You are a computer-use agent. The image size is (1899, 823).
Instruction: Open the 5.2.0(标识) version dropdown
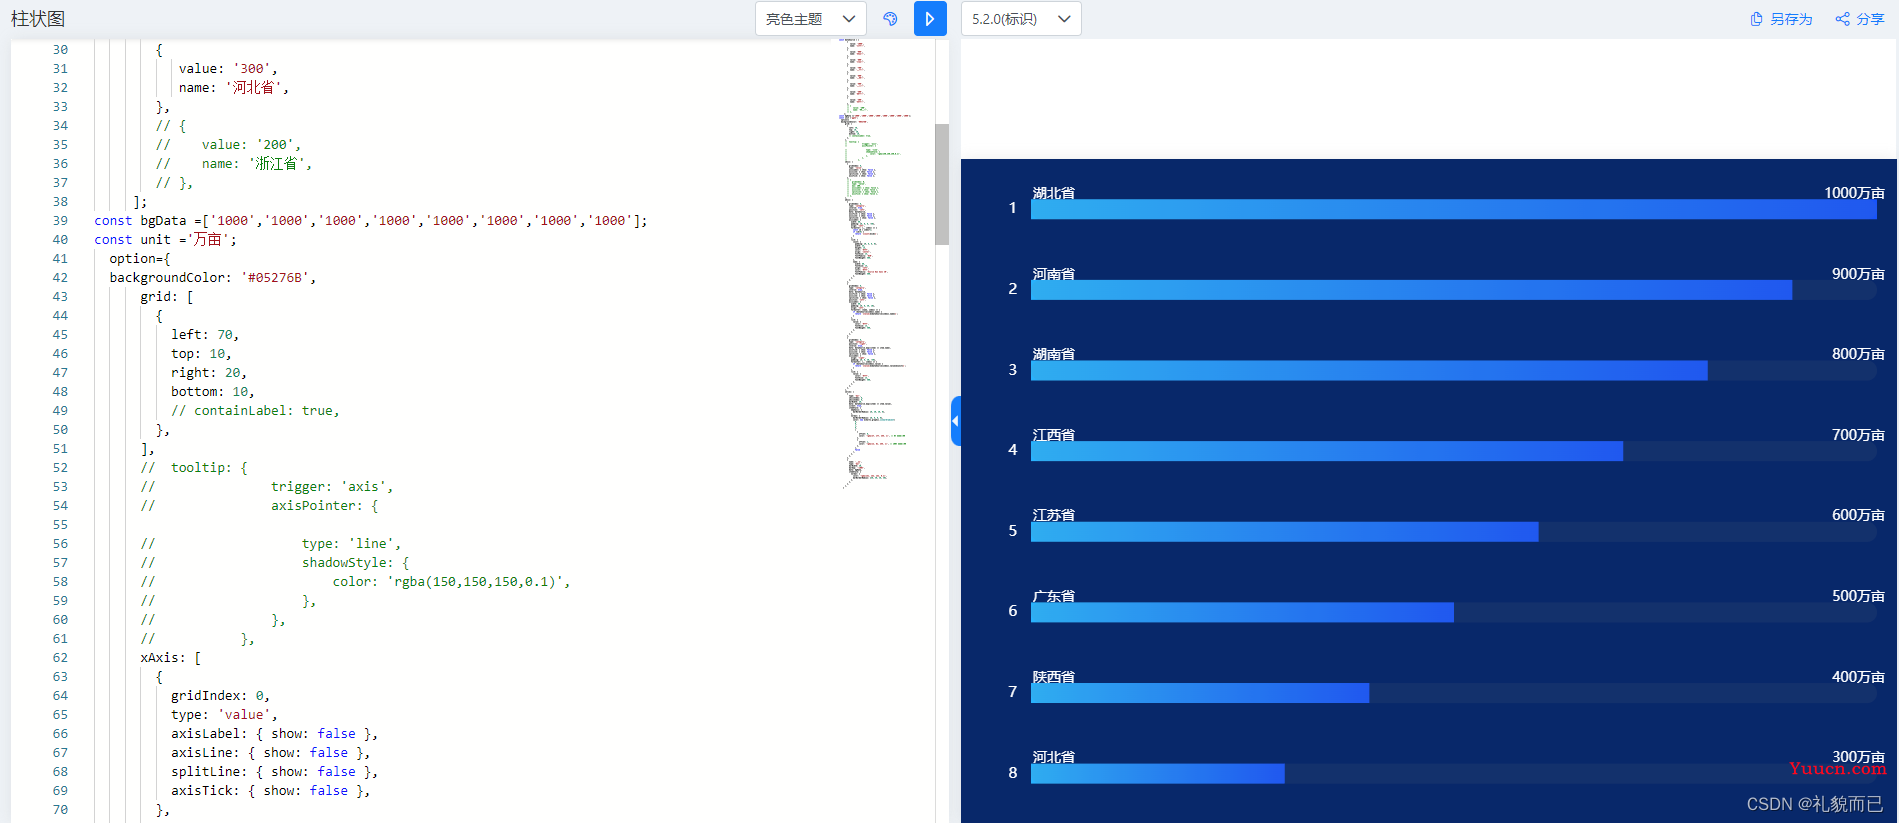[x=1021, y=19]
